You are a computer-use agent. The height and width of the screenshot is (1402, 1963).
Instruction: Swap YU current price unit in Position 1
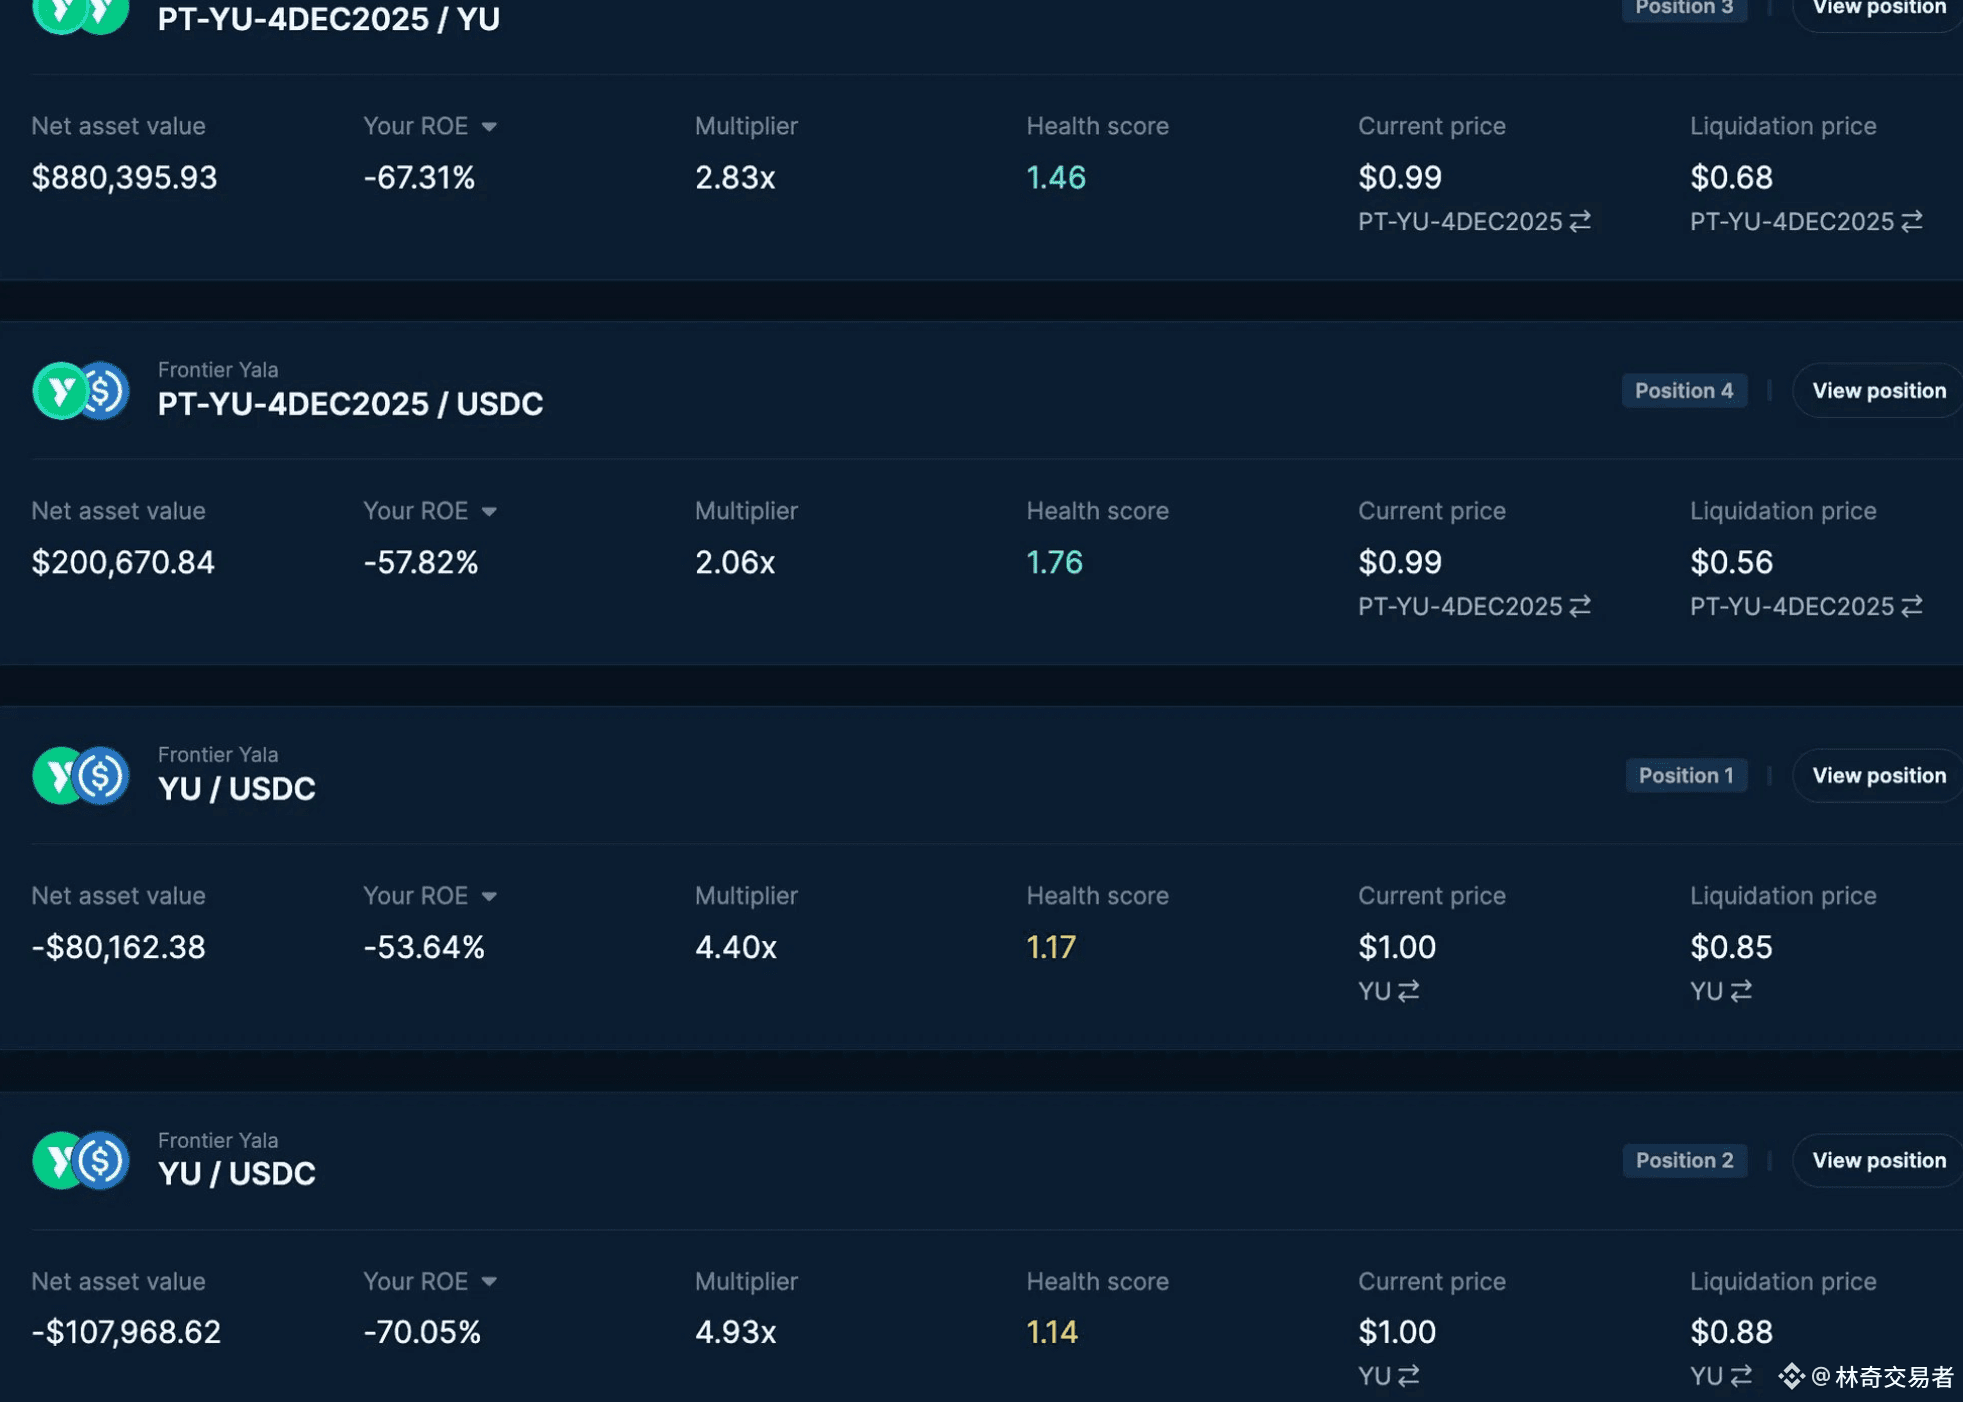coord(1409,991)
